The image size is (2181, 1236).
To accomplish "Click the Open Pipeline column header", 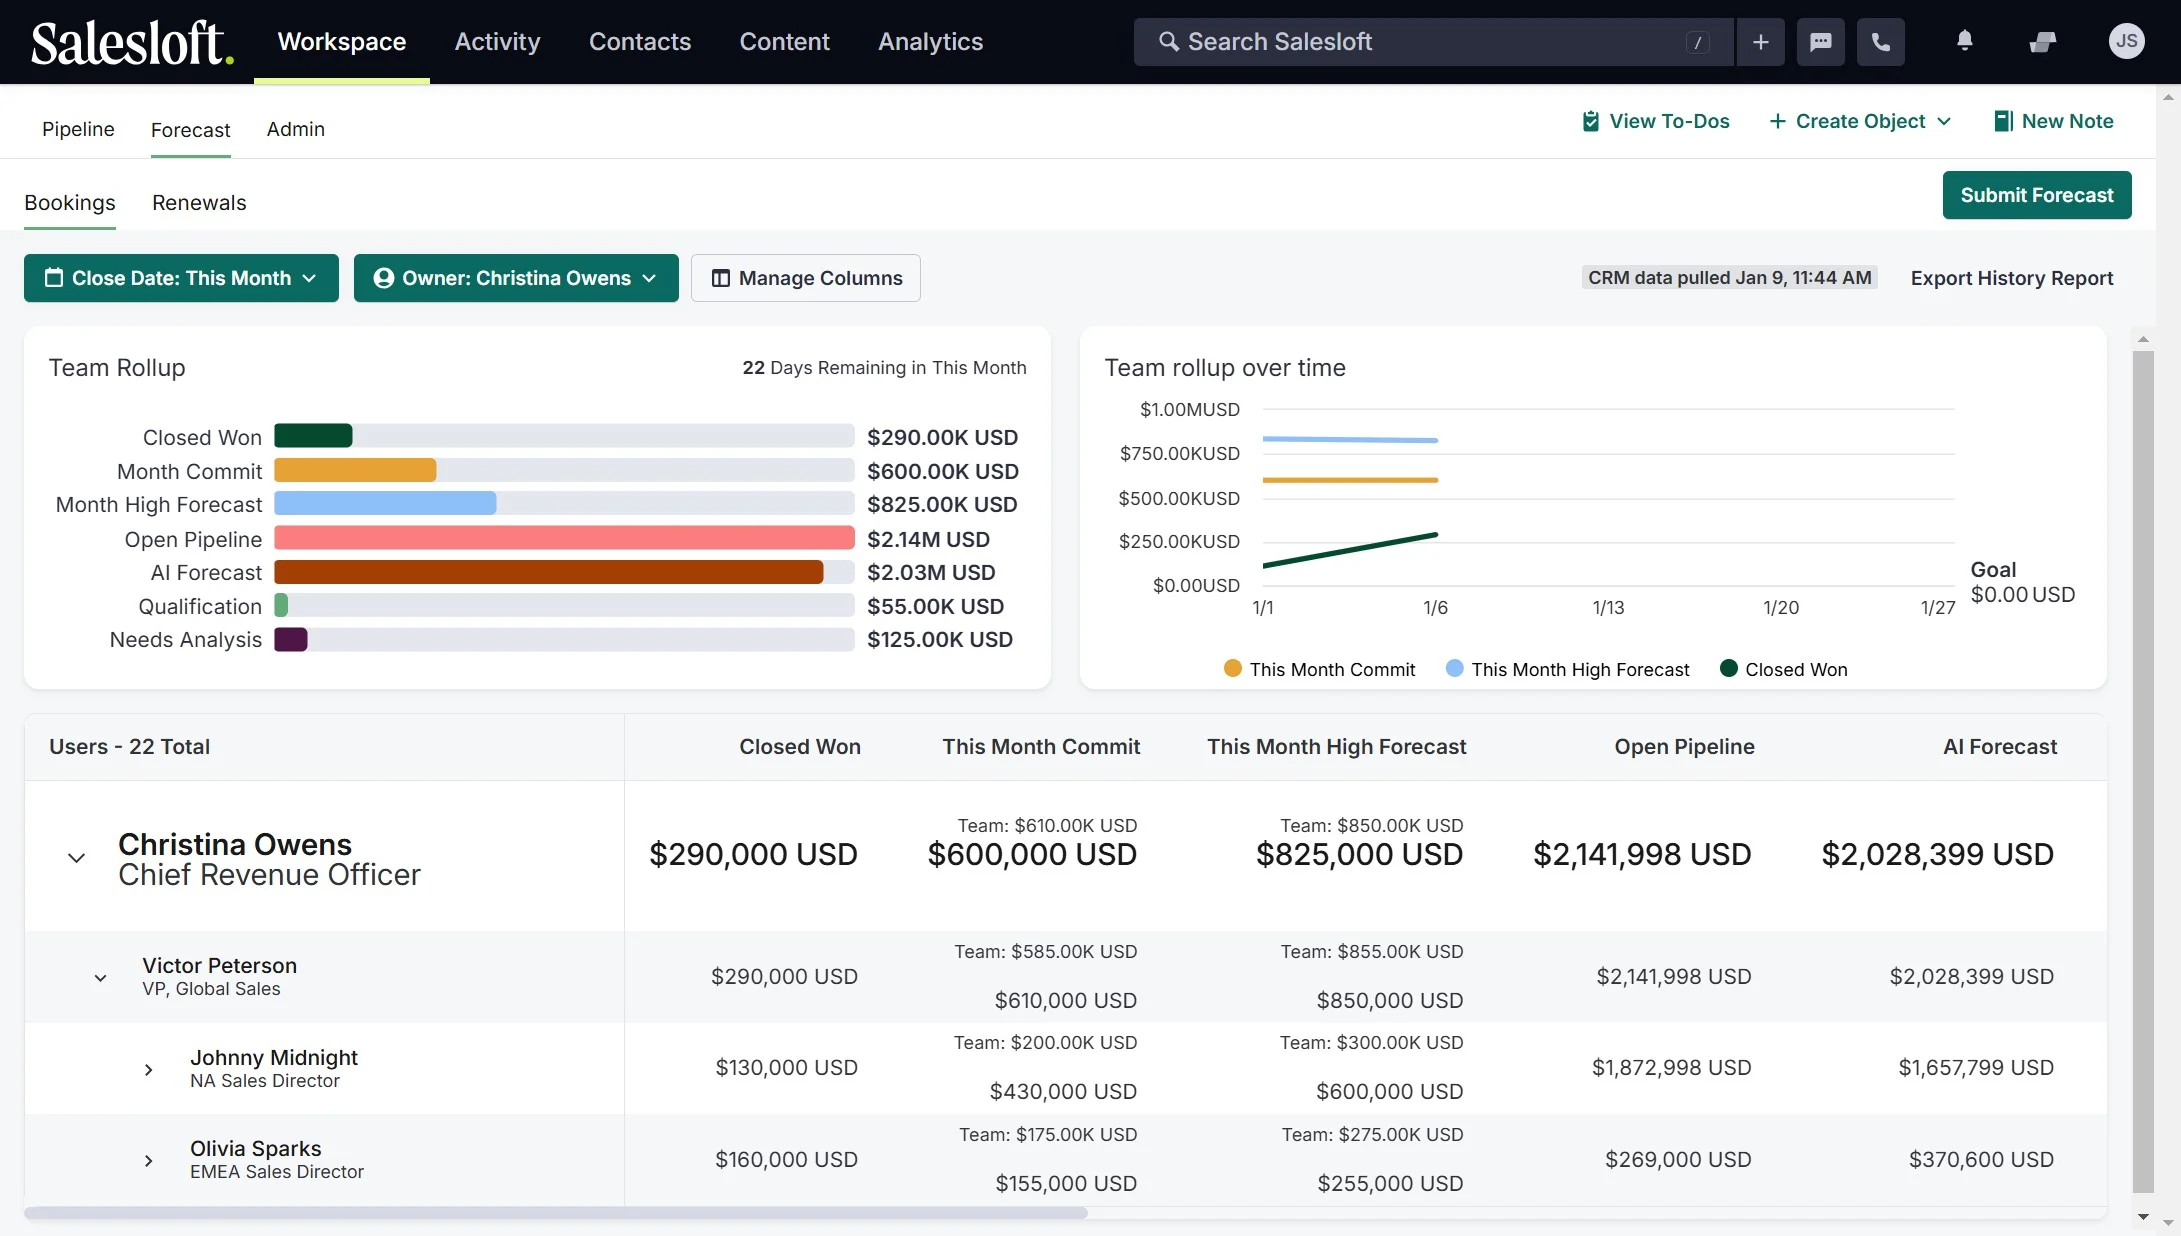I will pos(1684,747).
